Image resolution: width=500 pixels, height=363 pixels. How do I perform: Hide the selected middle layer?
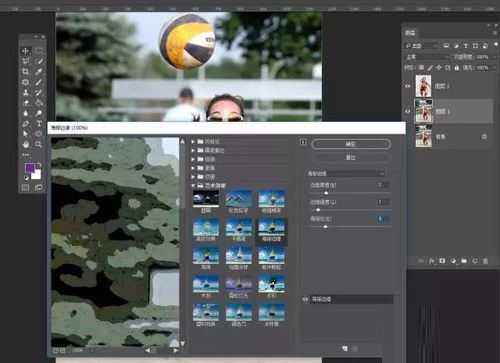[x=408, y=111]
